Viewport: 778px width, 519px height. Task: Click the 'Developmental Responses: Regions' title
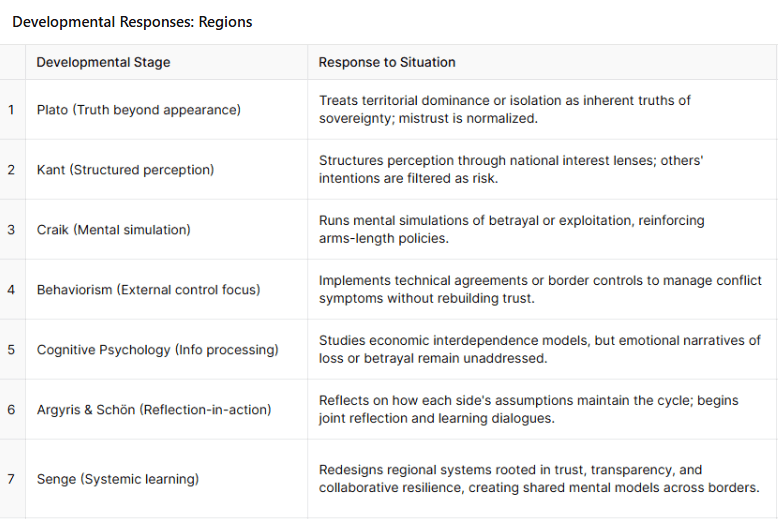point(132,21)
